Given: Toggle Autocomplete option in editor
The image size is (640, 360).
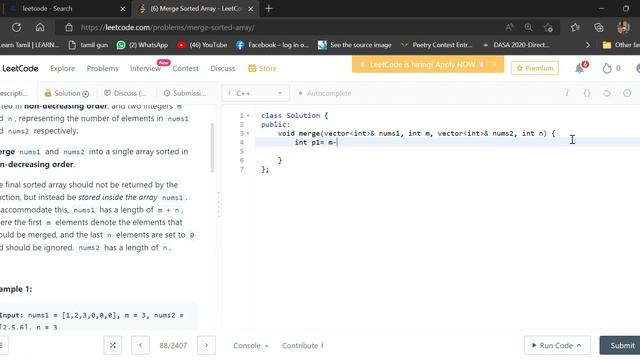Looking at the screenshot, I should click(325, 93).
